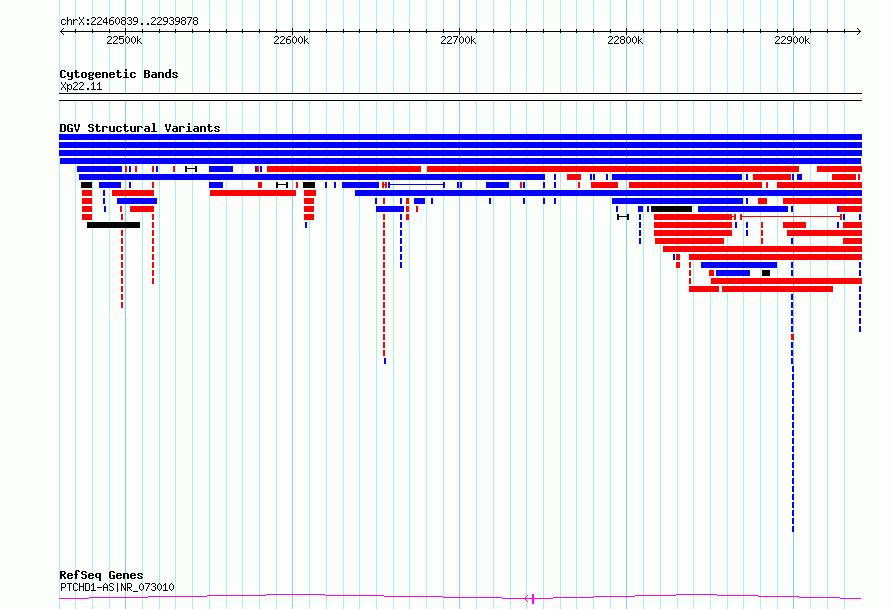The height and width of the screenshot is (609, 890).
Task: Select the long blue bar from 22472k to 22752k
Action: click(312, 178)
